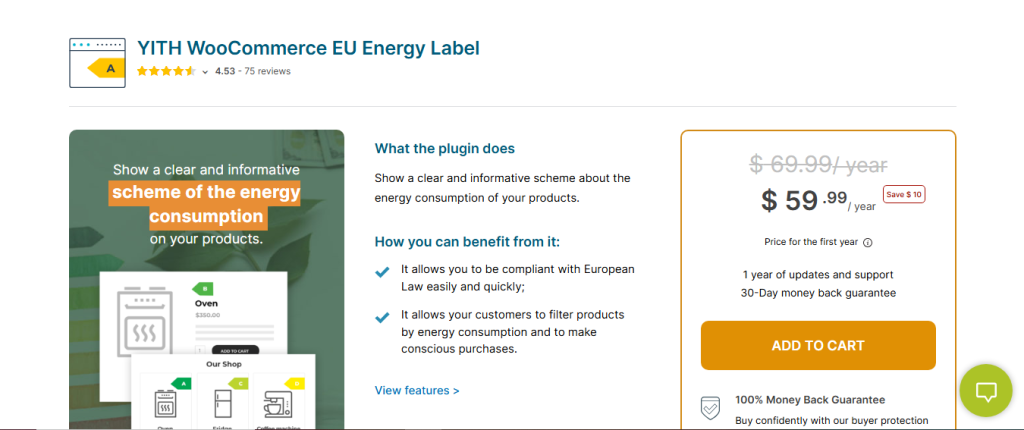Click the checkmark beside filter products benefit

(x=382, y=317)
